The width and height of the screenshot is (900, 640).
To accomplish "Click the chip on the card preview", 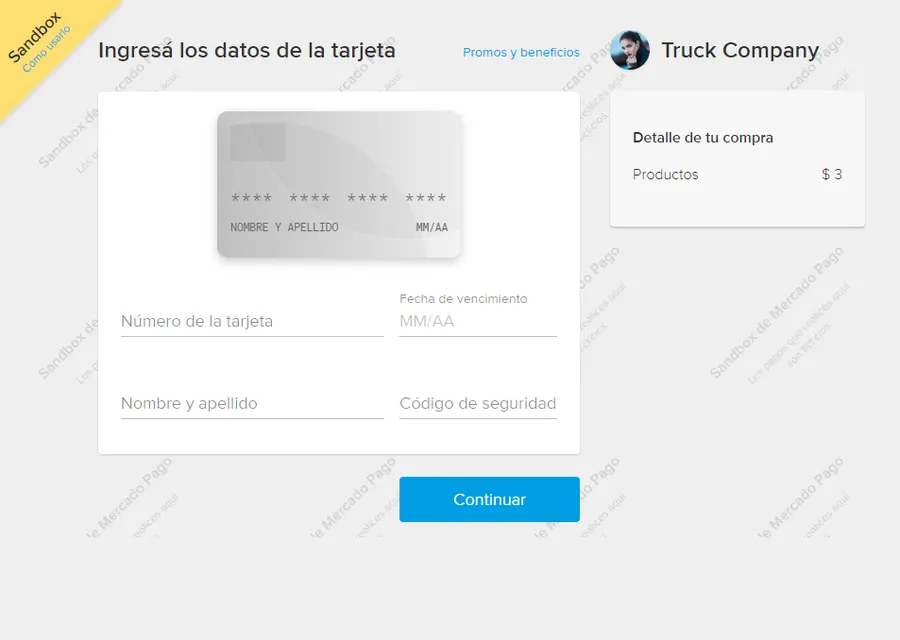I will (258, 142).
